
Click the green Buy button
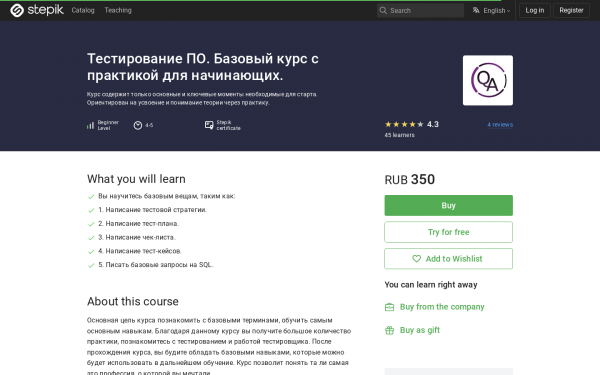[448, 205]
